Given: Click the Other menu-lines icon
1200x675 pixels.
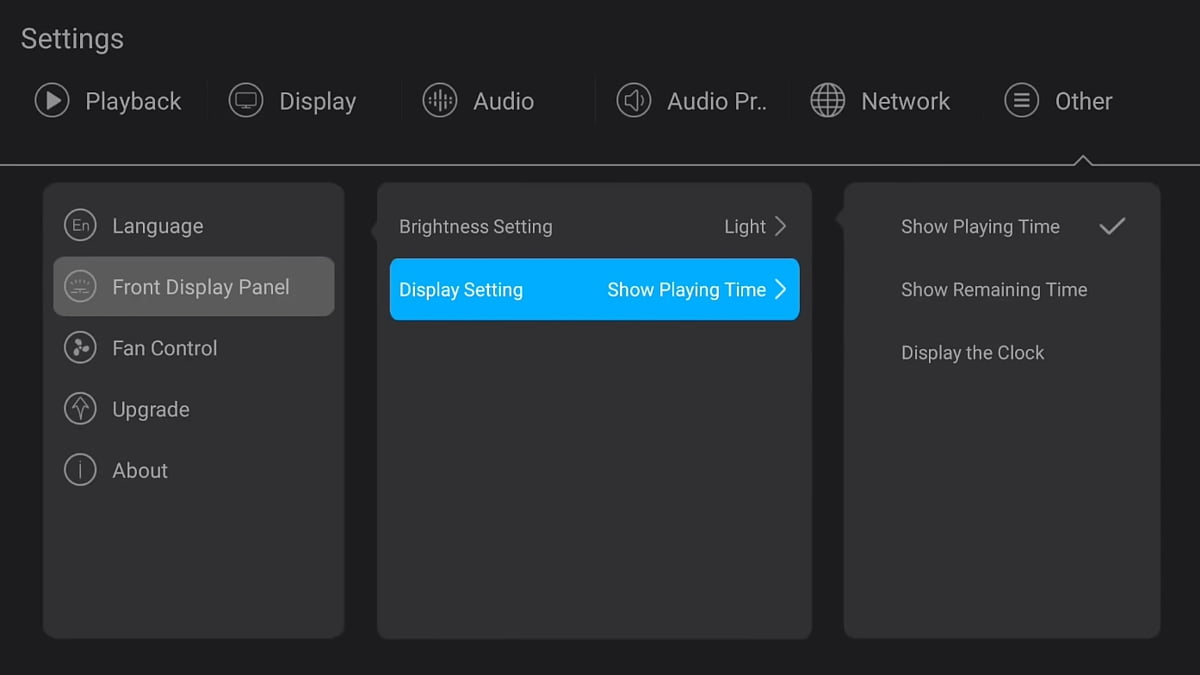Looking at the screenshot, I should pos(1022,101).
